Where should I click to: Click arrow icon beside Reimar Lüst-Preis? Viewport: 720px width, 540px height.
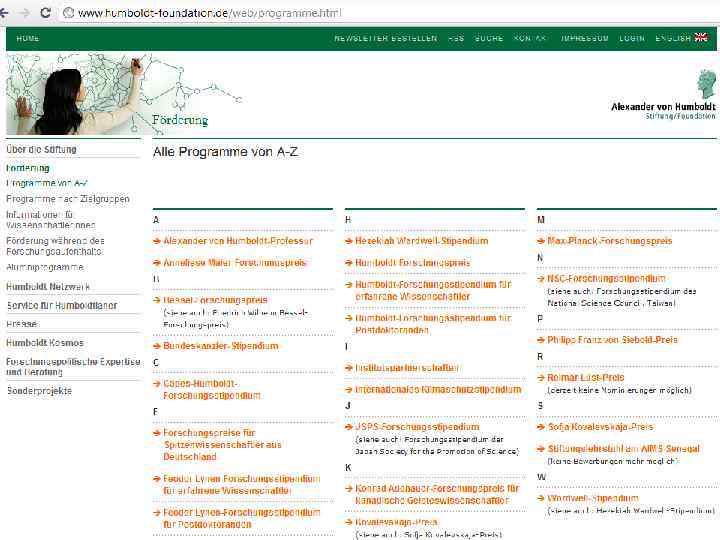click(541, 377)
